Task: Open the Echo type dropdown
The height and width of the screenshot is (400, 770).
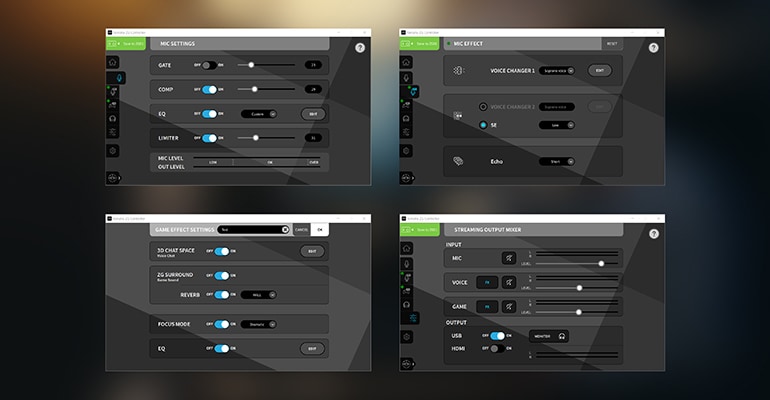Action: 557,161
